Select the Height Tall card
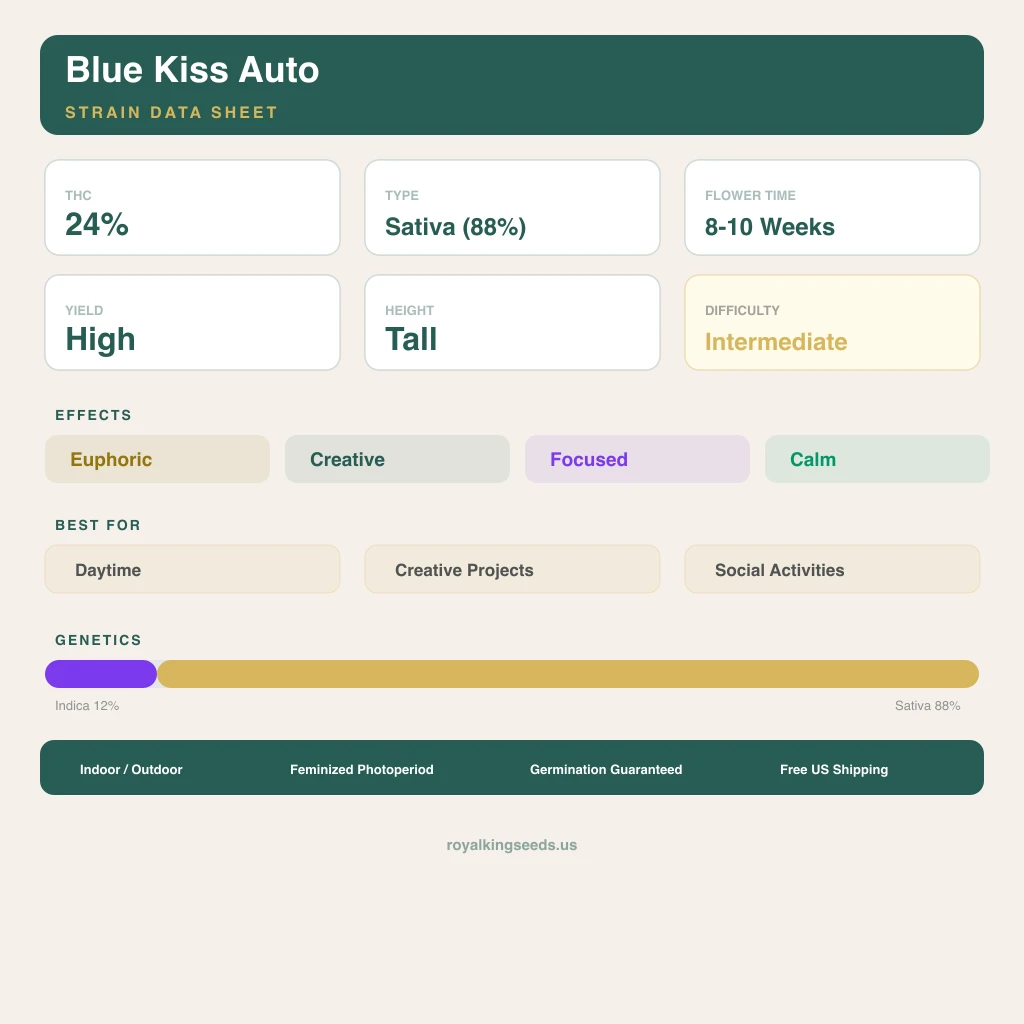This screenshot has height=1024, width=1024. point(512,323)
